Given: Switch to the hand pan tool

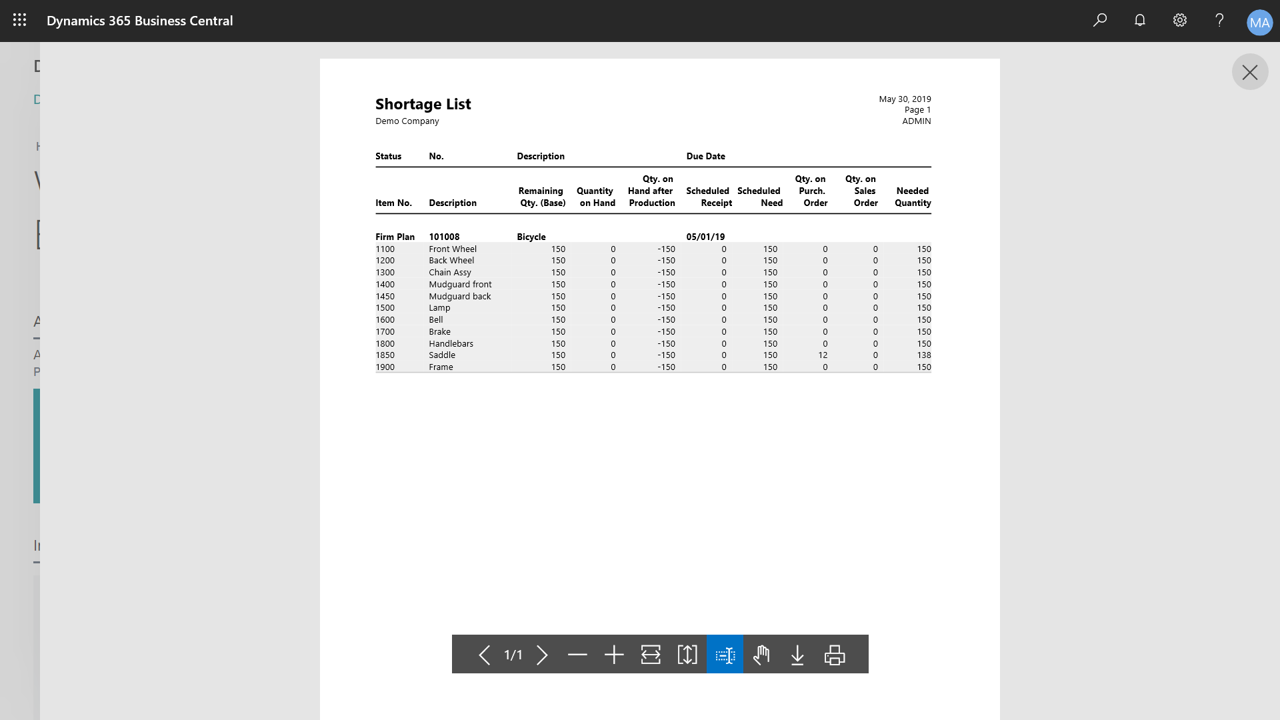Looking at the screenshot, I should [761, 655].
